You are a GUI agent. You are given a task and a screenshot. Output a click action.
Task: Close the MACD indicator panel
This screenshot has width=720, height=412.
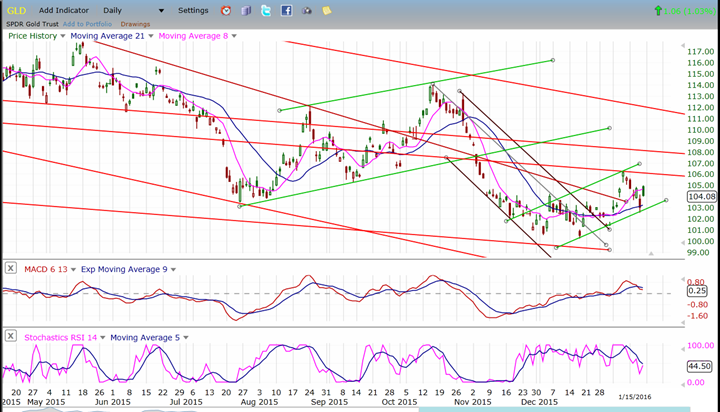[10, 268]
